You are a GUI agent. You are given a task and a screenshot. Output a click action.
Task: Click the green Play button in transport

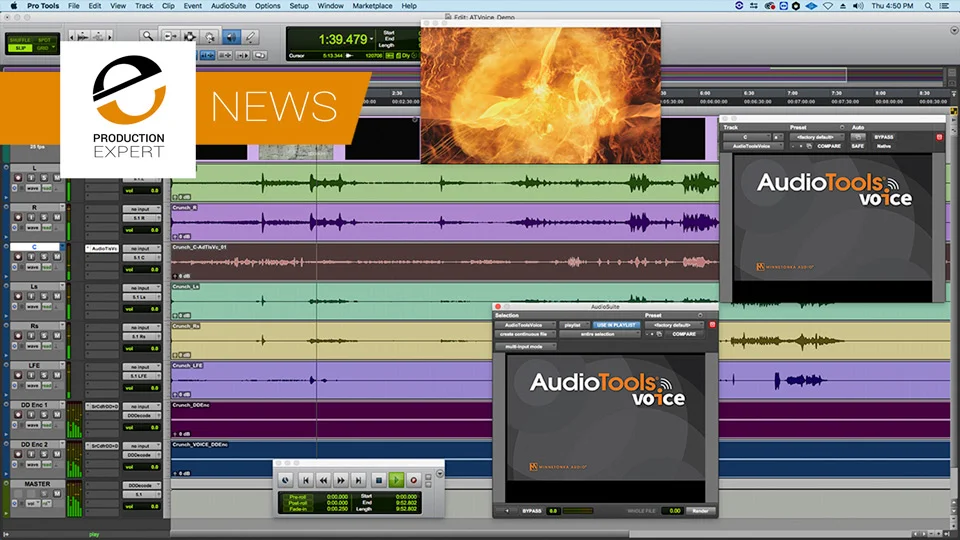(x=396, y=481)
